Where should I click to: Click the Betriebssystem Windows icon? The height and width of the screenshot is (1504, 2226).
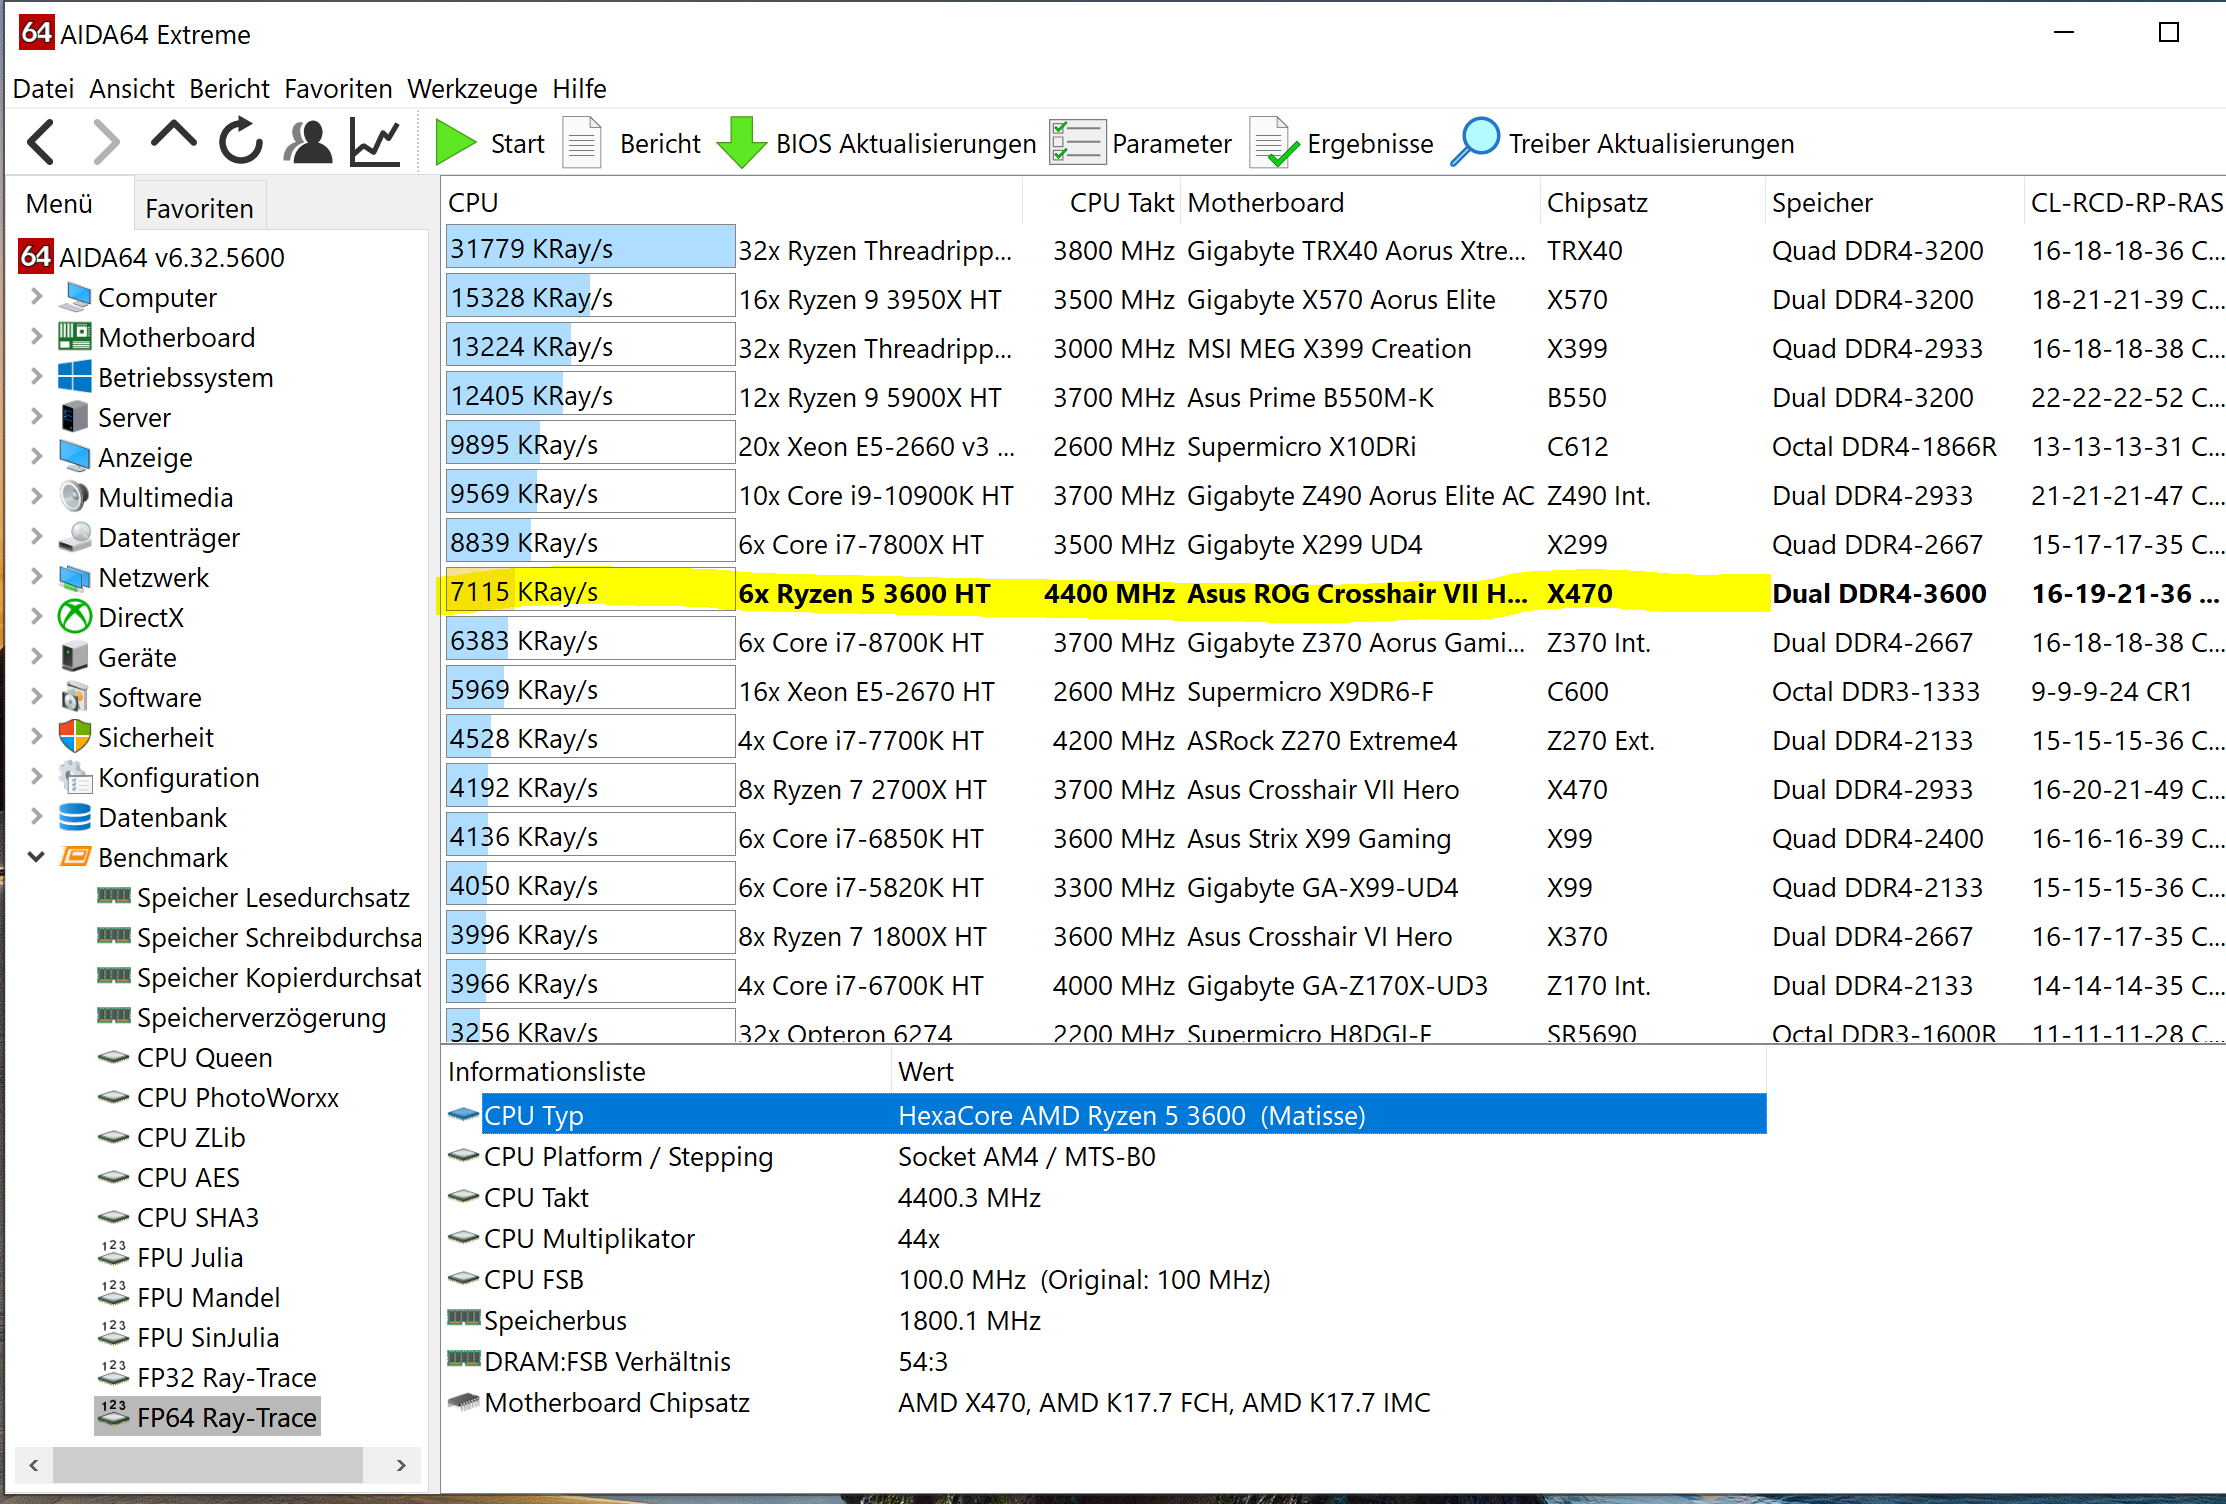pyautogui.click(x=75, y=377)
